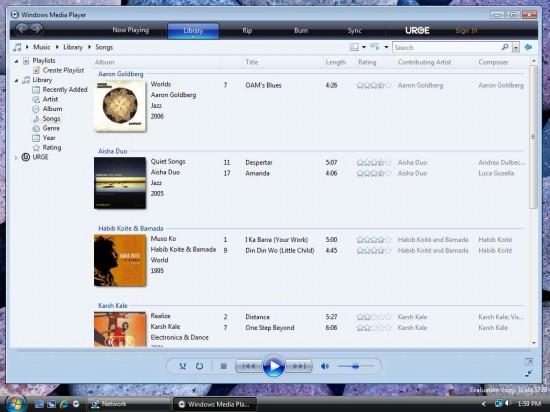
Task: Click Songs in the breadcrumb
Action: tap(104, 47)
